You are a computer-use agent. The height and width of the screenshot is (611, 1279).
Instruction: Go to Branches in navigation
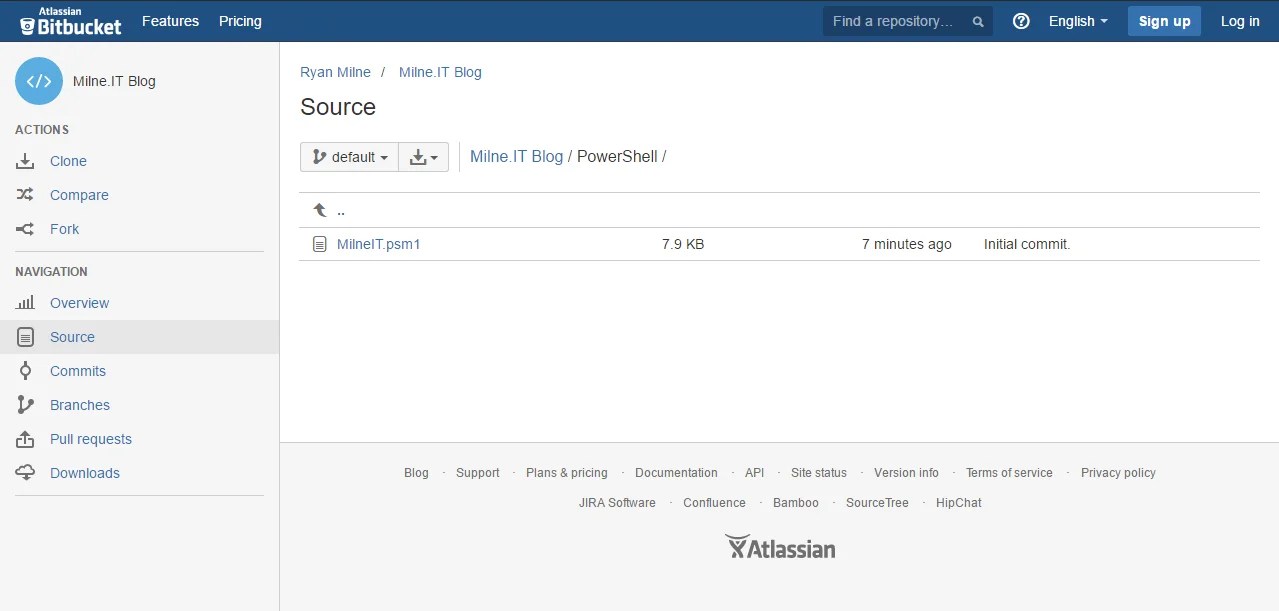pos(80,405)
